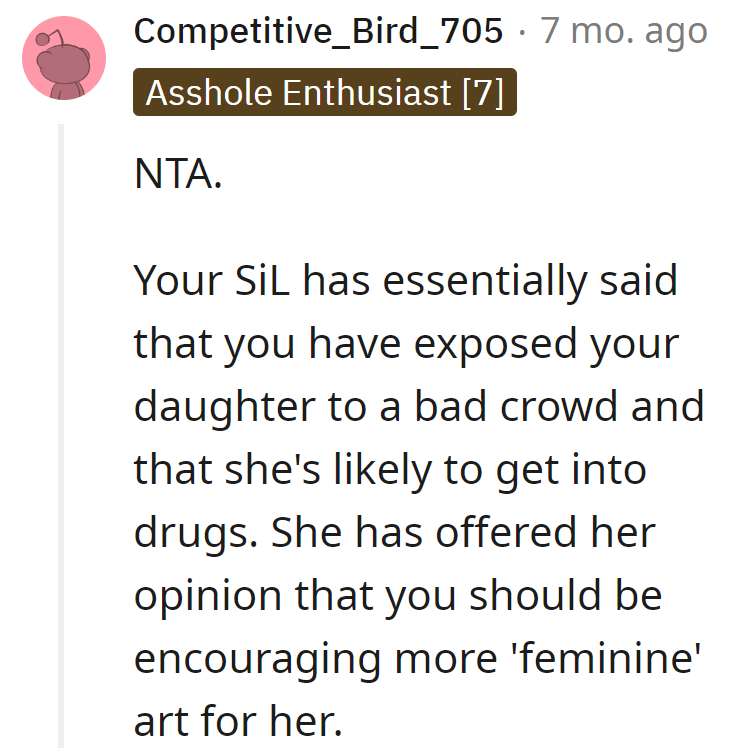Click the '7 mo. ago' timestamp
Image resolution: width=738 pixels, height=748 pixels.
pyautogui.click(x=625, y=32)
